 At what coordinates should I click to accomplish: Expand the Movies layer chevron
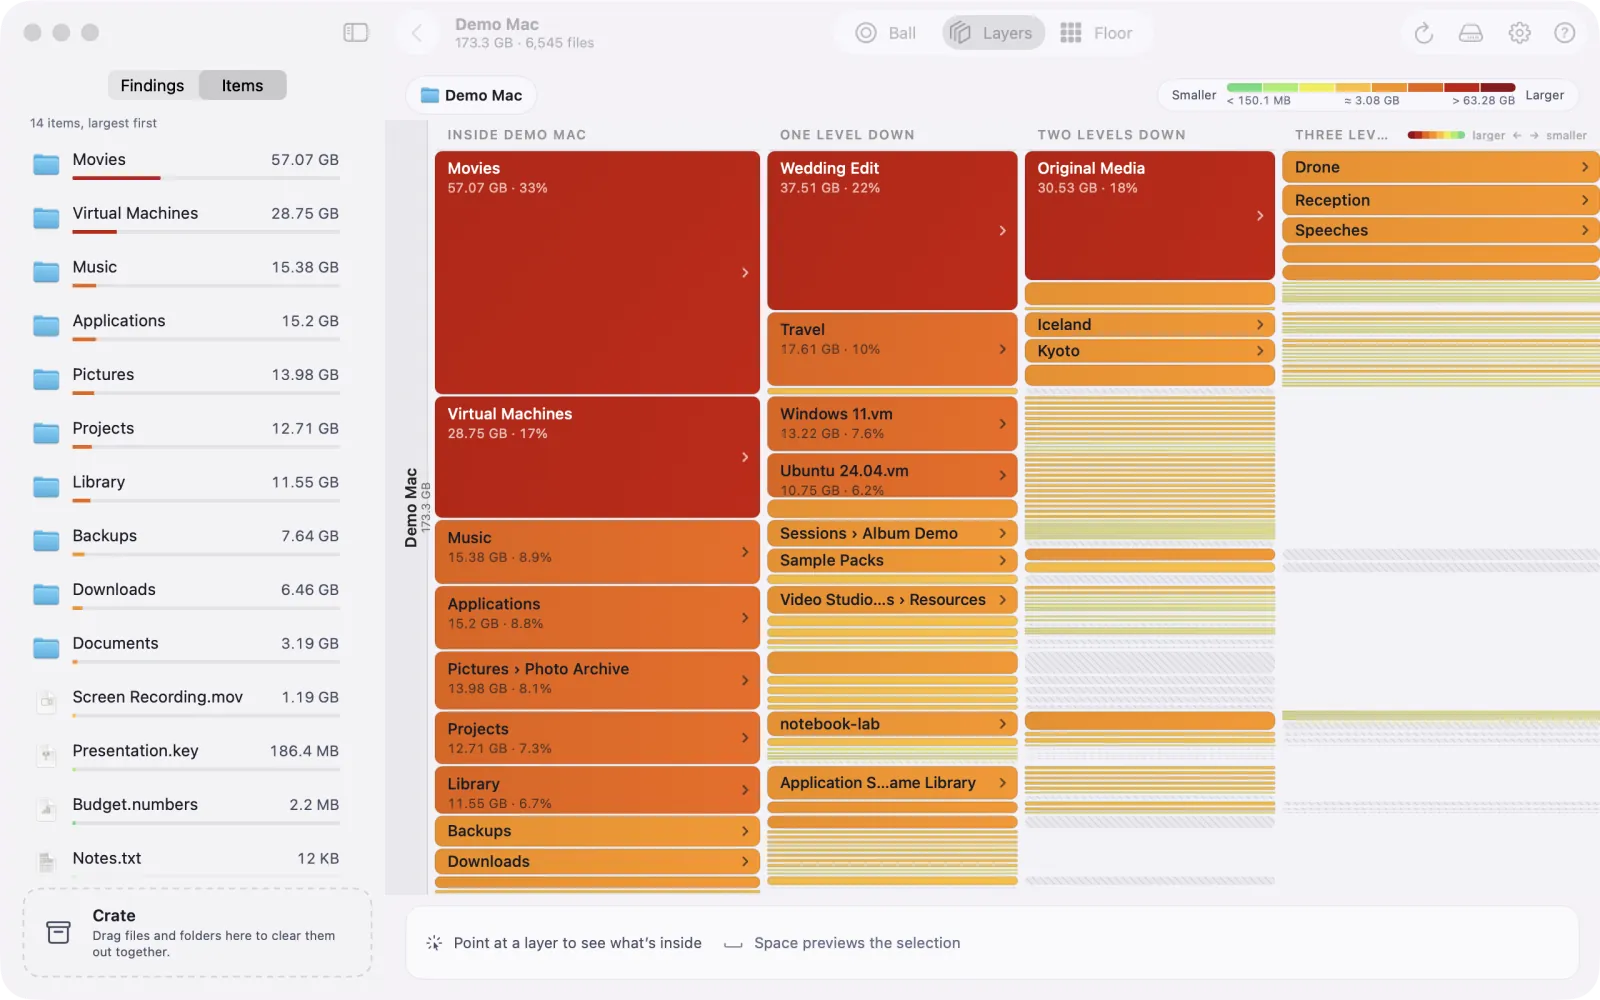[745, 272]
